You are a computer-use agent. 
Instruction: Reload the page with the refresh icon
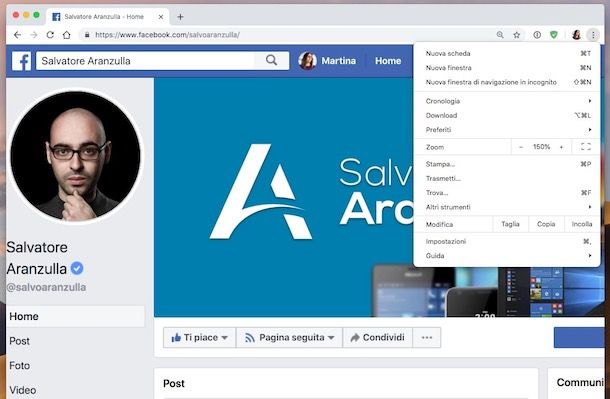(x=50, y=35)
